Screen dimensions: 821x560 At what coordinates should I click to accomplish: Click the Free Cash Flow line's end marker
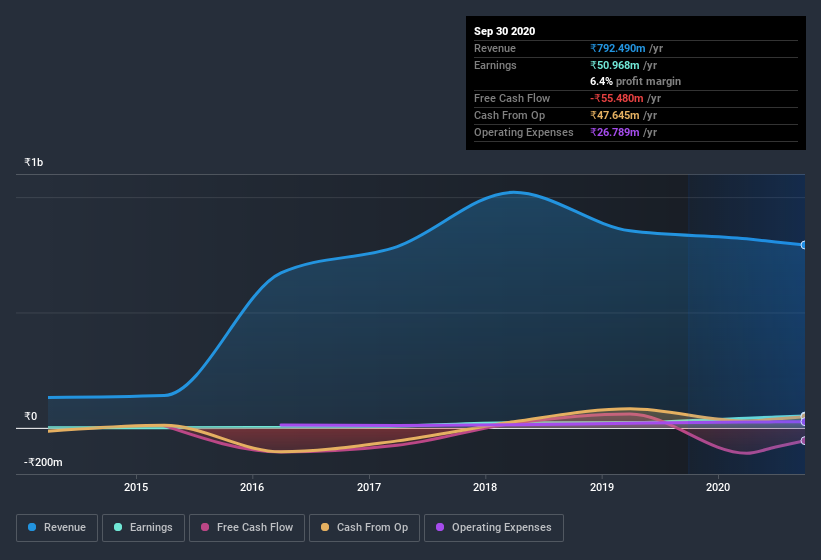pos(803,441)
